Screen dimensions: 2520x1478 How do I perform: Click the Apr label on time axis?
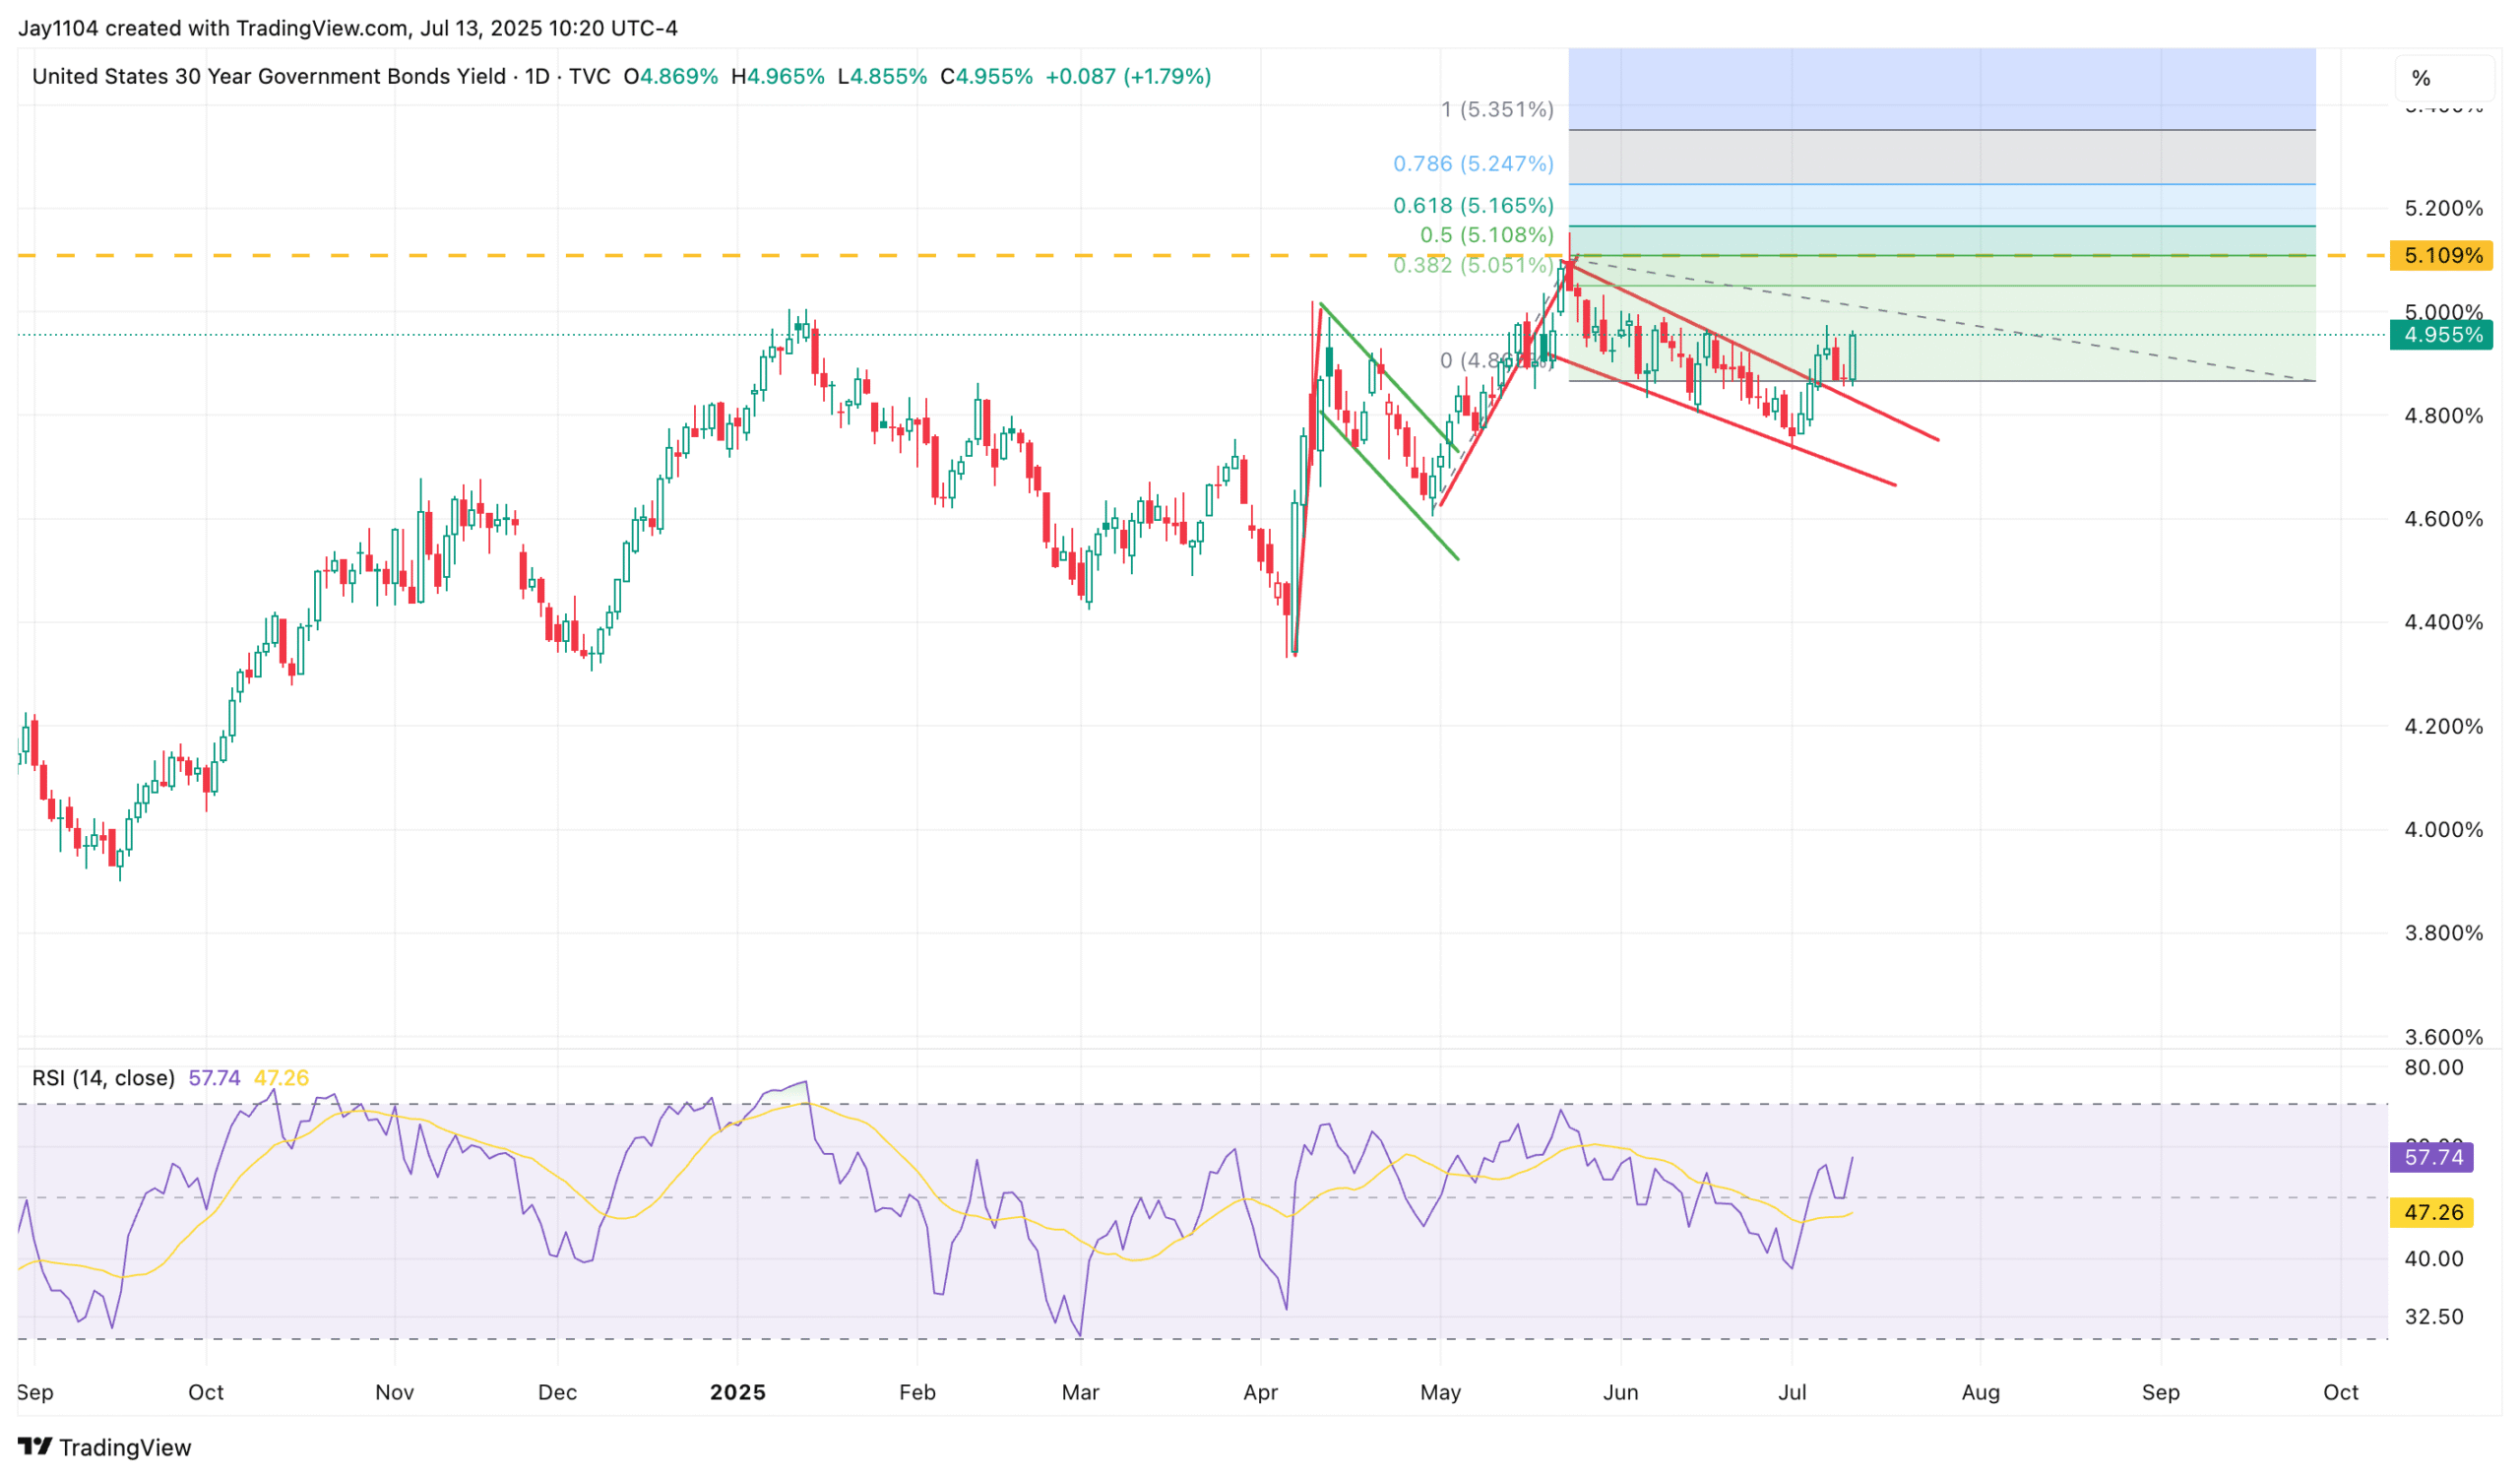click(1260, 1393)
